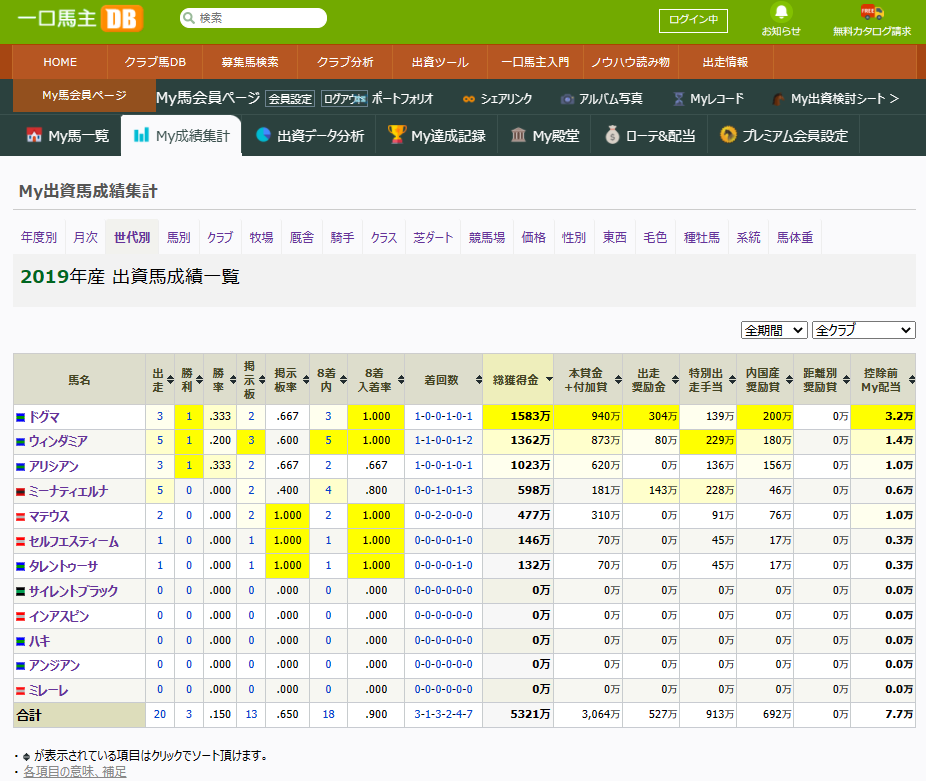Click the 会員設定 button
The height and width of the screenshot is (781, 926).
pyautogui.click(x=290, y=99)
